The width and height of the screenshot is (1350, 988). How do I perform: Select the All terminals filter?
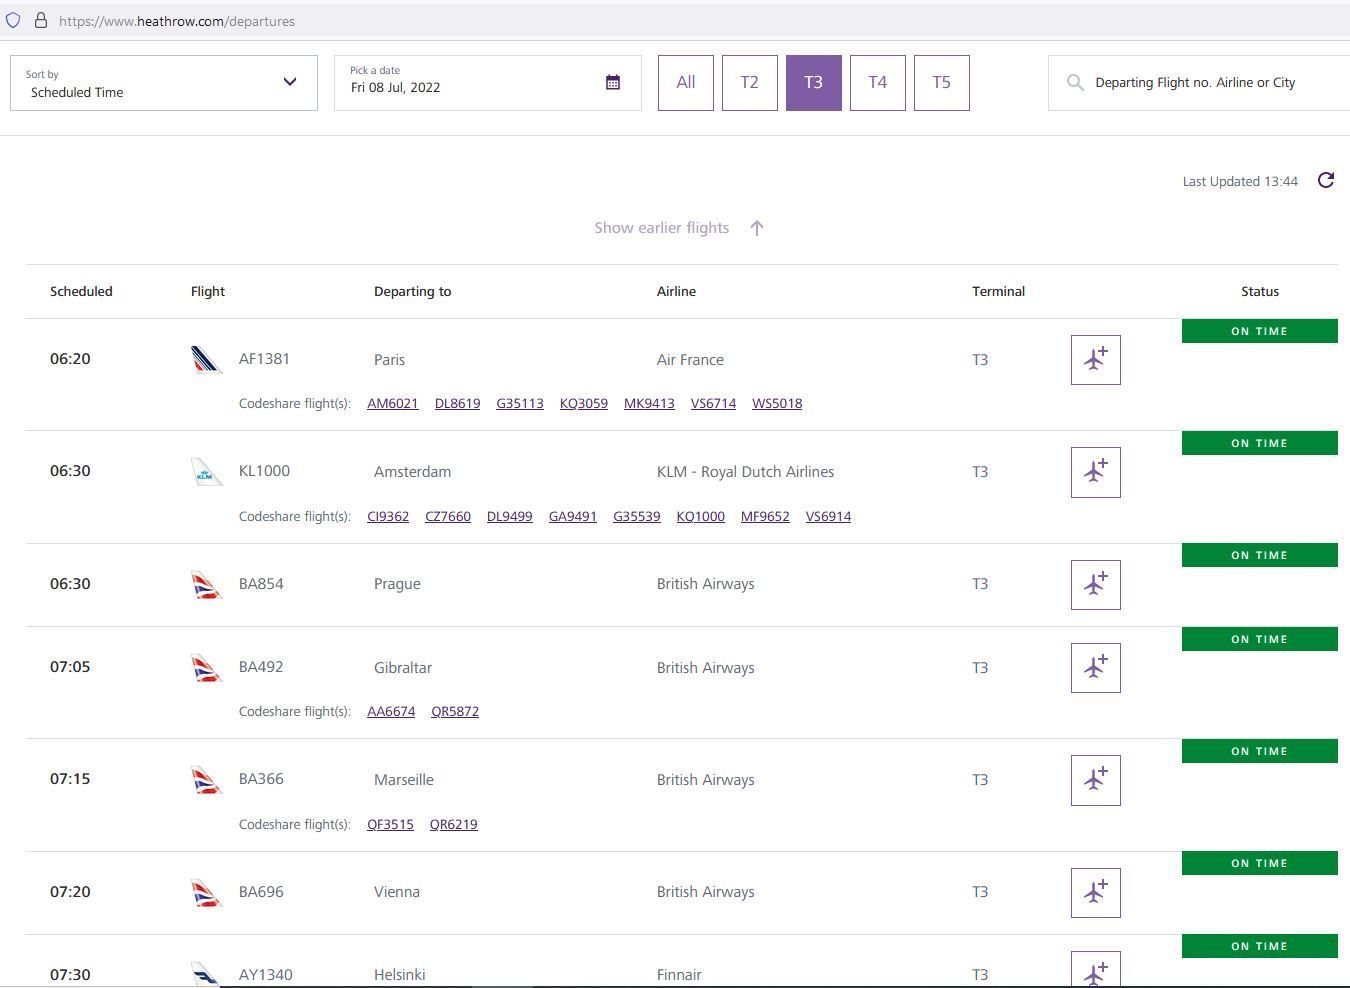click(x=686, y=83)
